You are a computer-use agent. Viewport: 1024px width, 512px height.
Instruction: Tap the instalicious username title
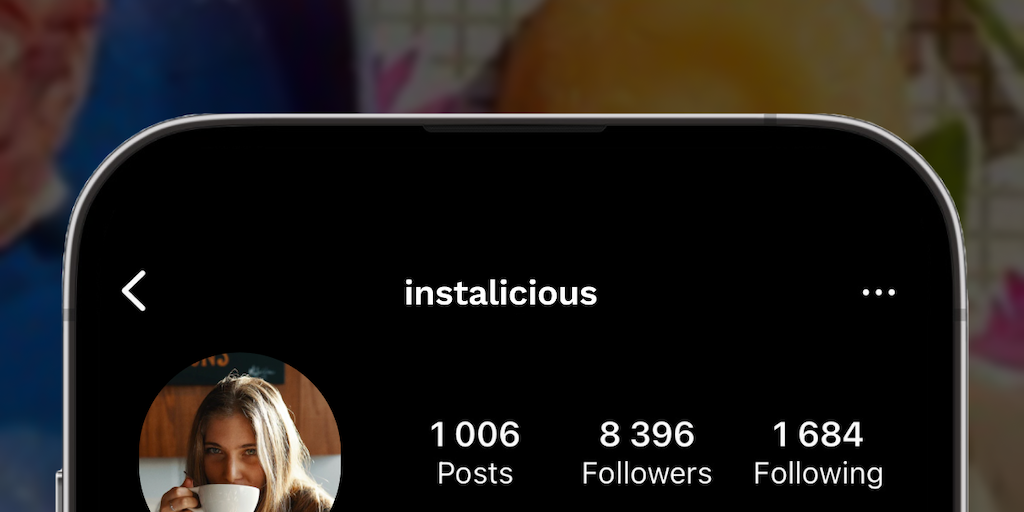tap(501, 293)
